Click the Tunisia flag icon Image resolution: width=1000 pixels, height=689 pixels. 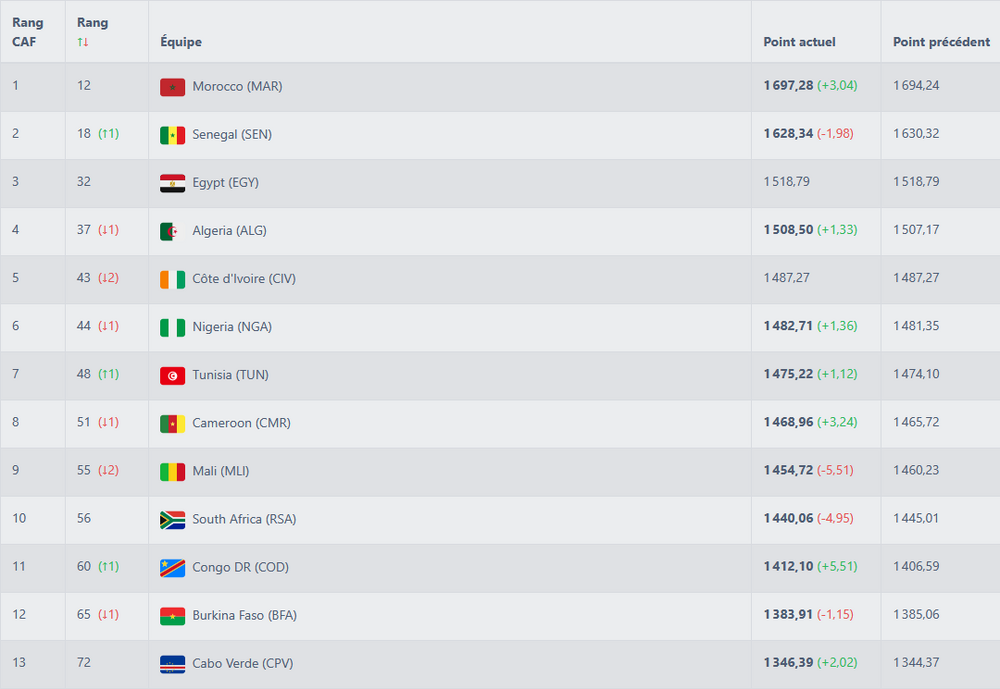tap(172, 375)
